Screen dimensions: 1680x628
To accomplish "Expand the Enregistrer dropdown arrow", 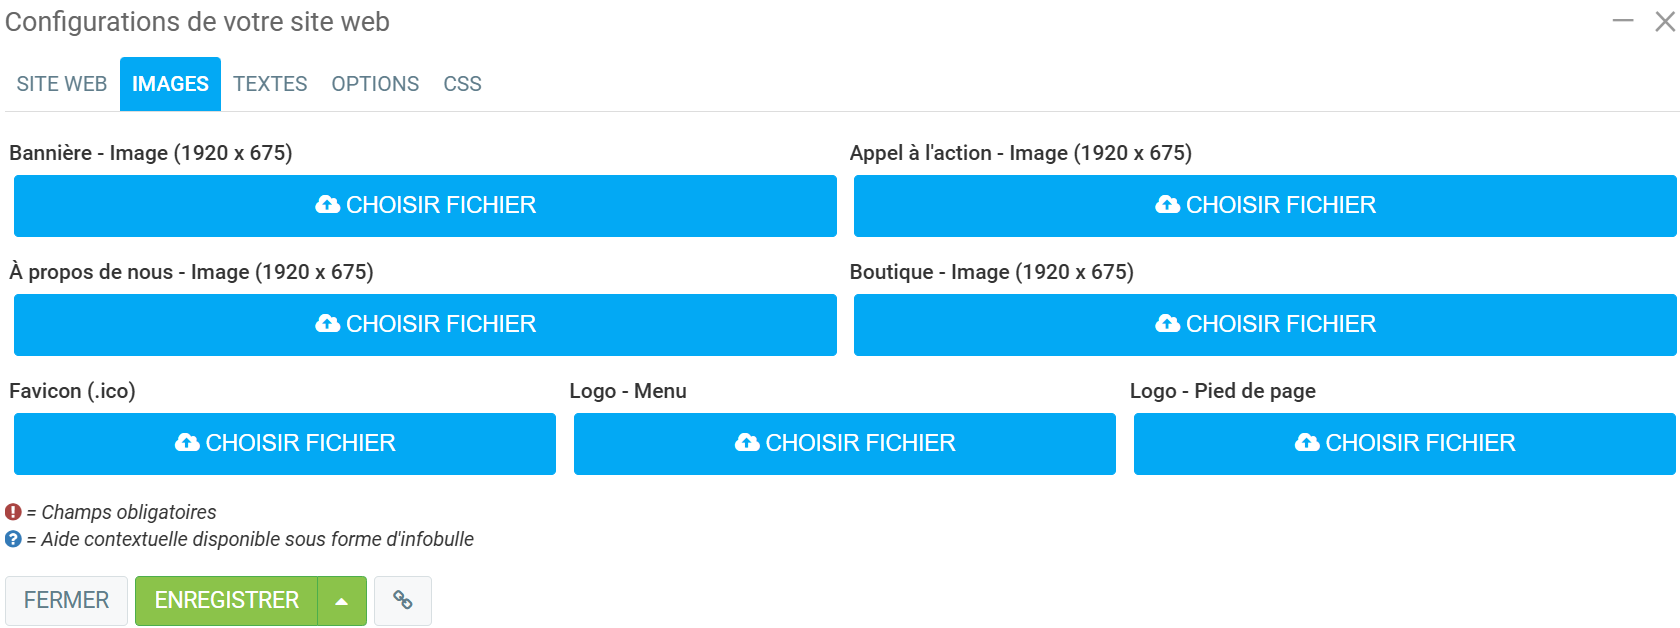I will click(x=342, y=601).
